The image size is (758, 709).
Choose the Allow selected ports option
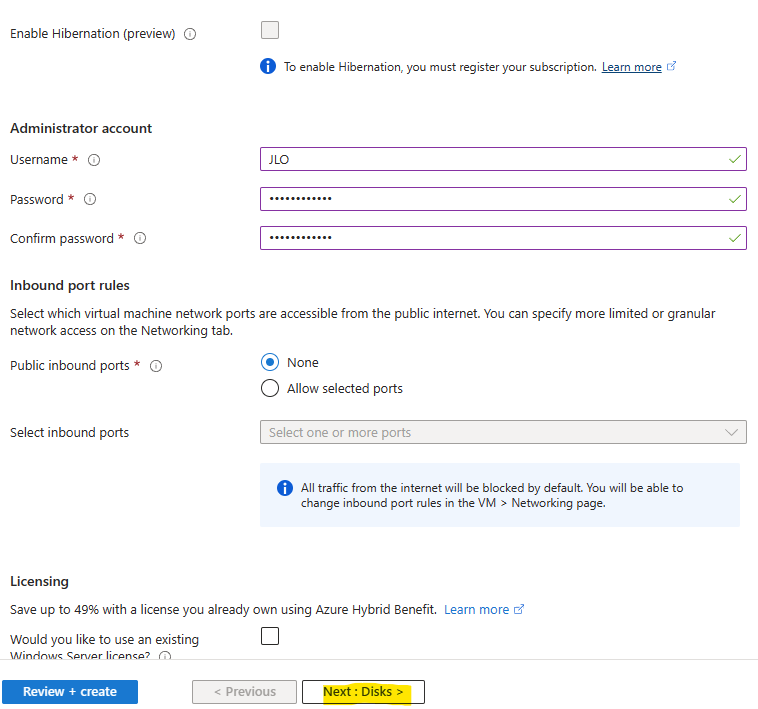[270, 388]
